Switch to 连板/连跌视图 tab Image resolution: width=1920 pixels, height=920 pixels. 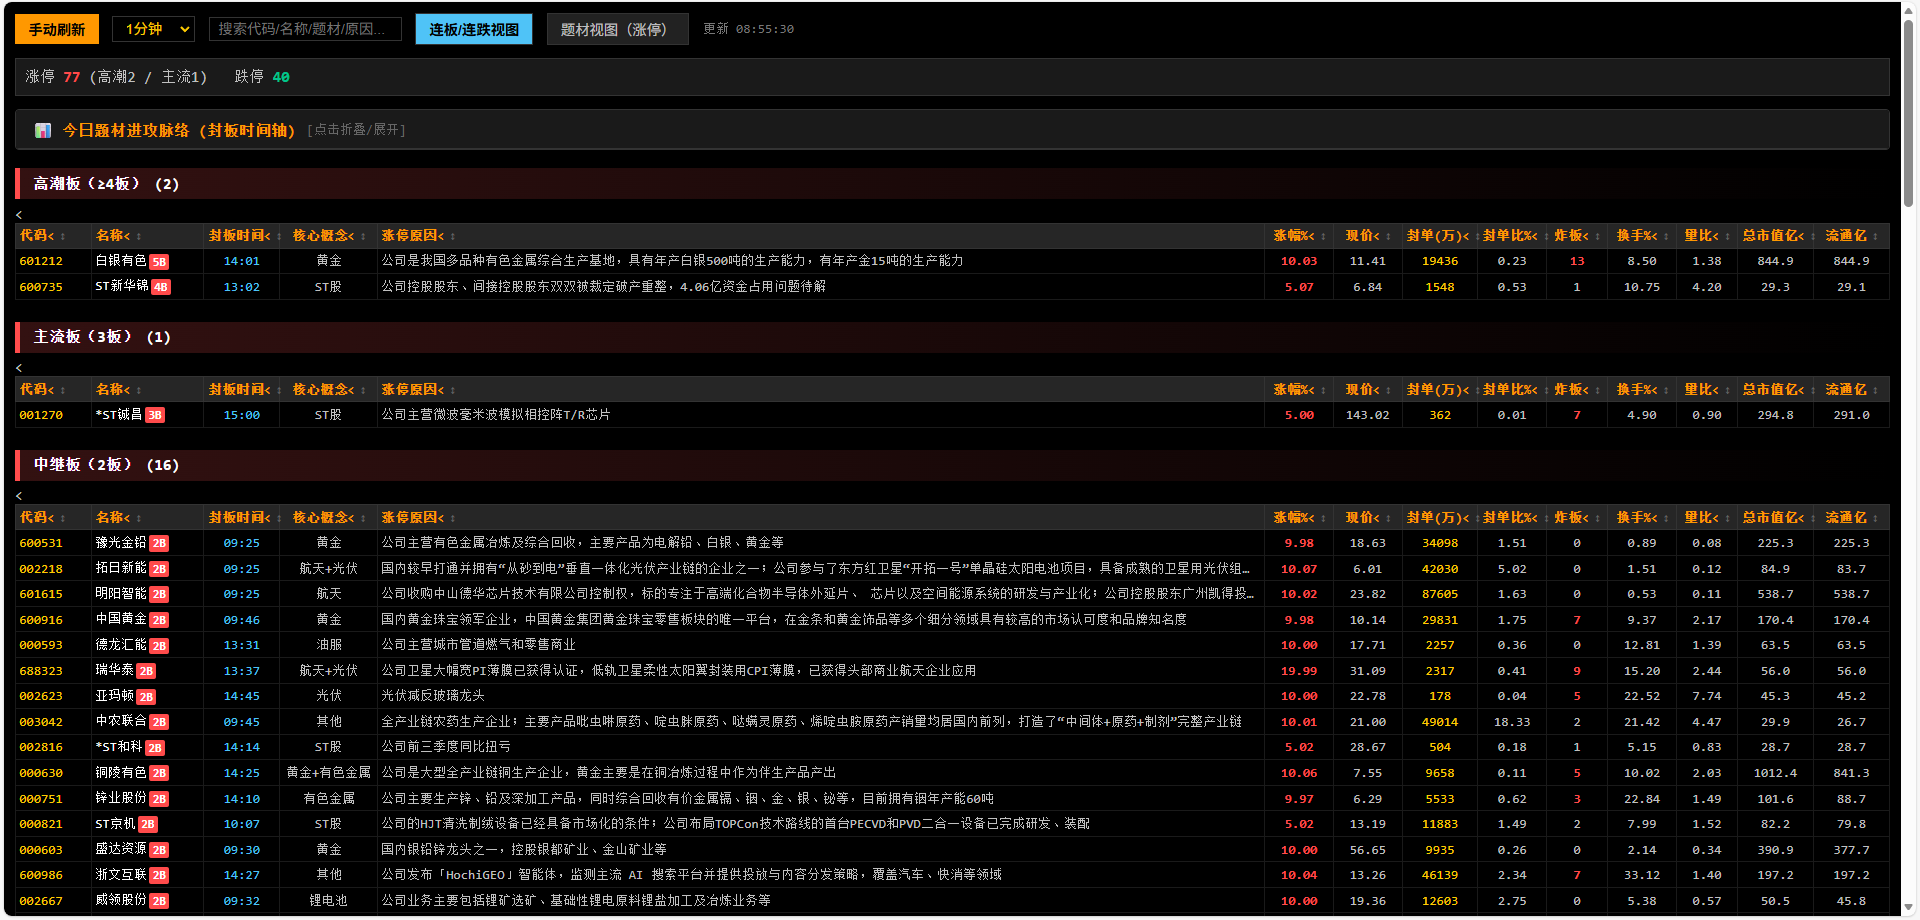coord(473,29)
